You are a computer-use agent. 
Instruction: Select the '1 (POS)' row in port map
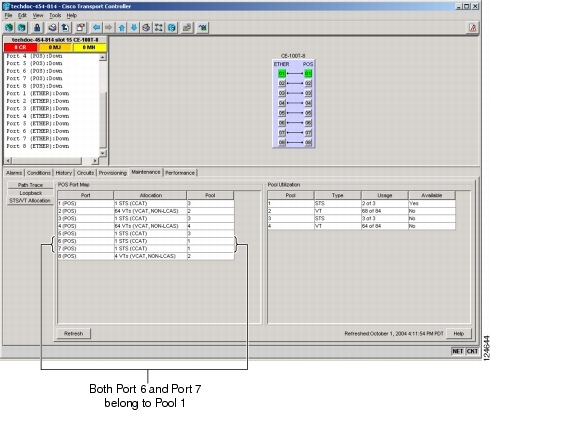[x=146, y=203]
